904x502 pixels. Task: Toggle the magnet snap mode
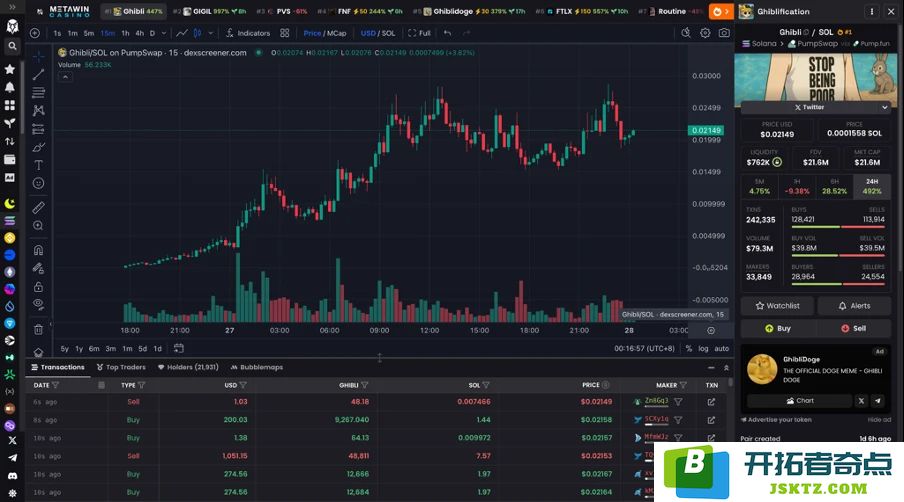point(39,250)
